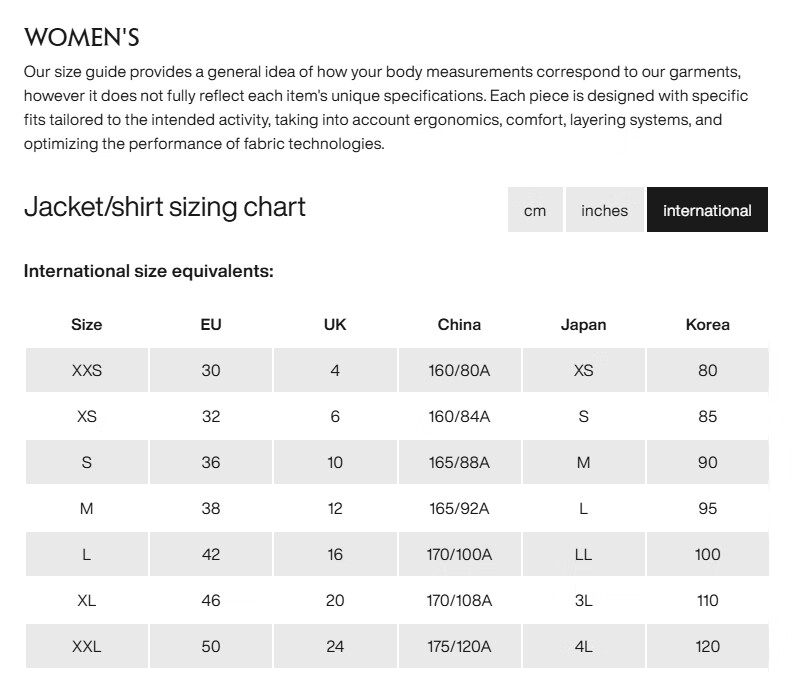Screen dimensions: 797x682
Task: Click the Korea column header
Action: [707, 324]
